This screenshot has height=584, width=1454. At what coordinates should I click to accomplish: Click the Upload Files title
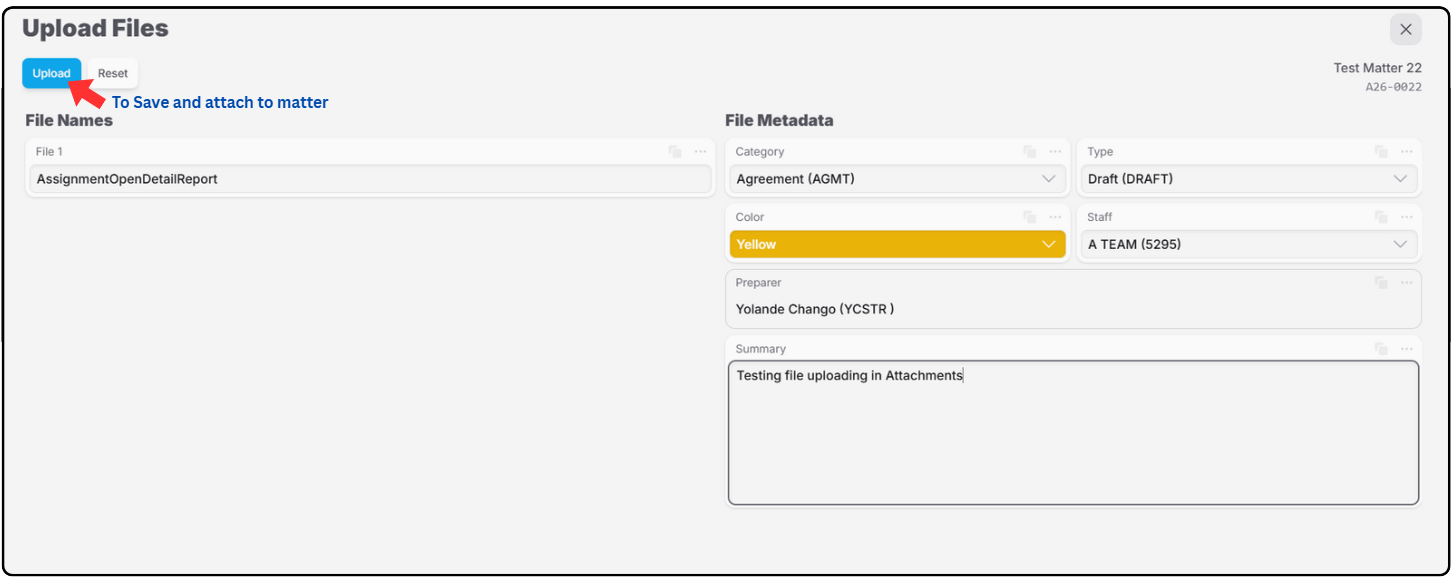(95, 29)
